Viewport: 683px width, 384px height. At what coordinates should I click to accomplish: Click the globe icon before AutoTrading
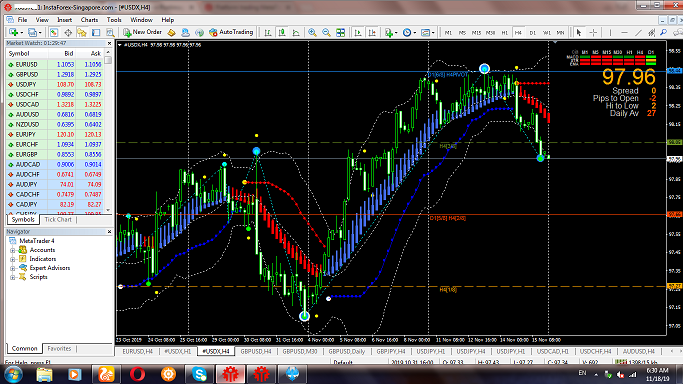(x=199, y=33)
